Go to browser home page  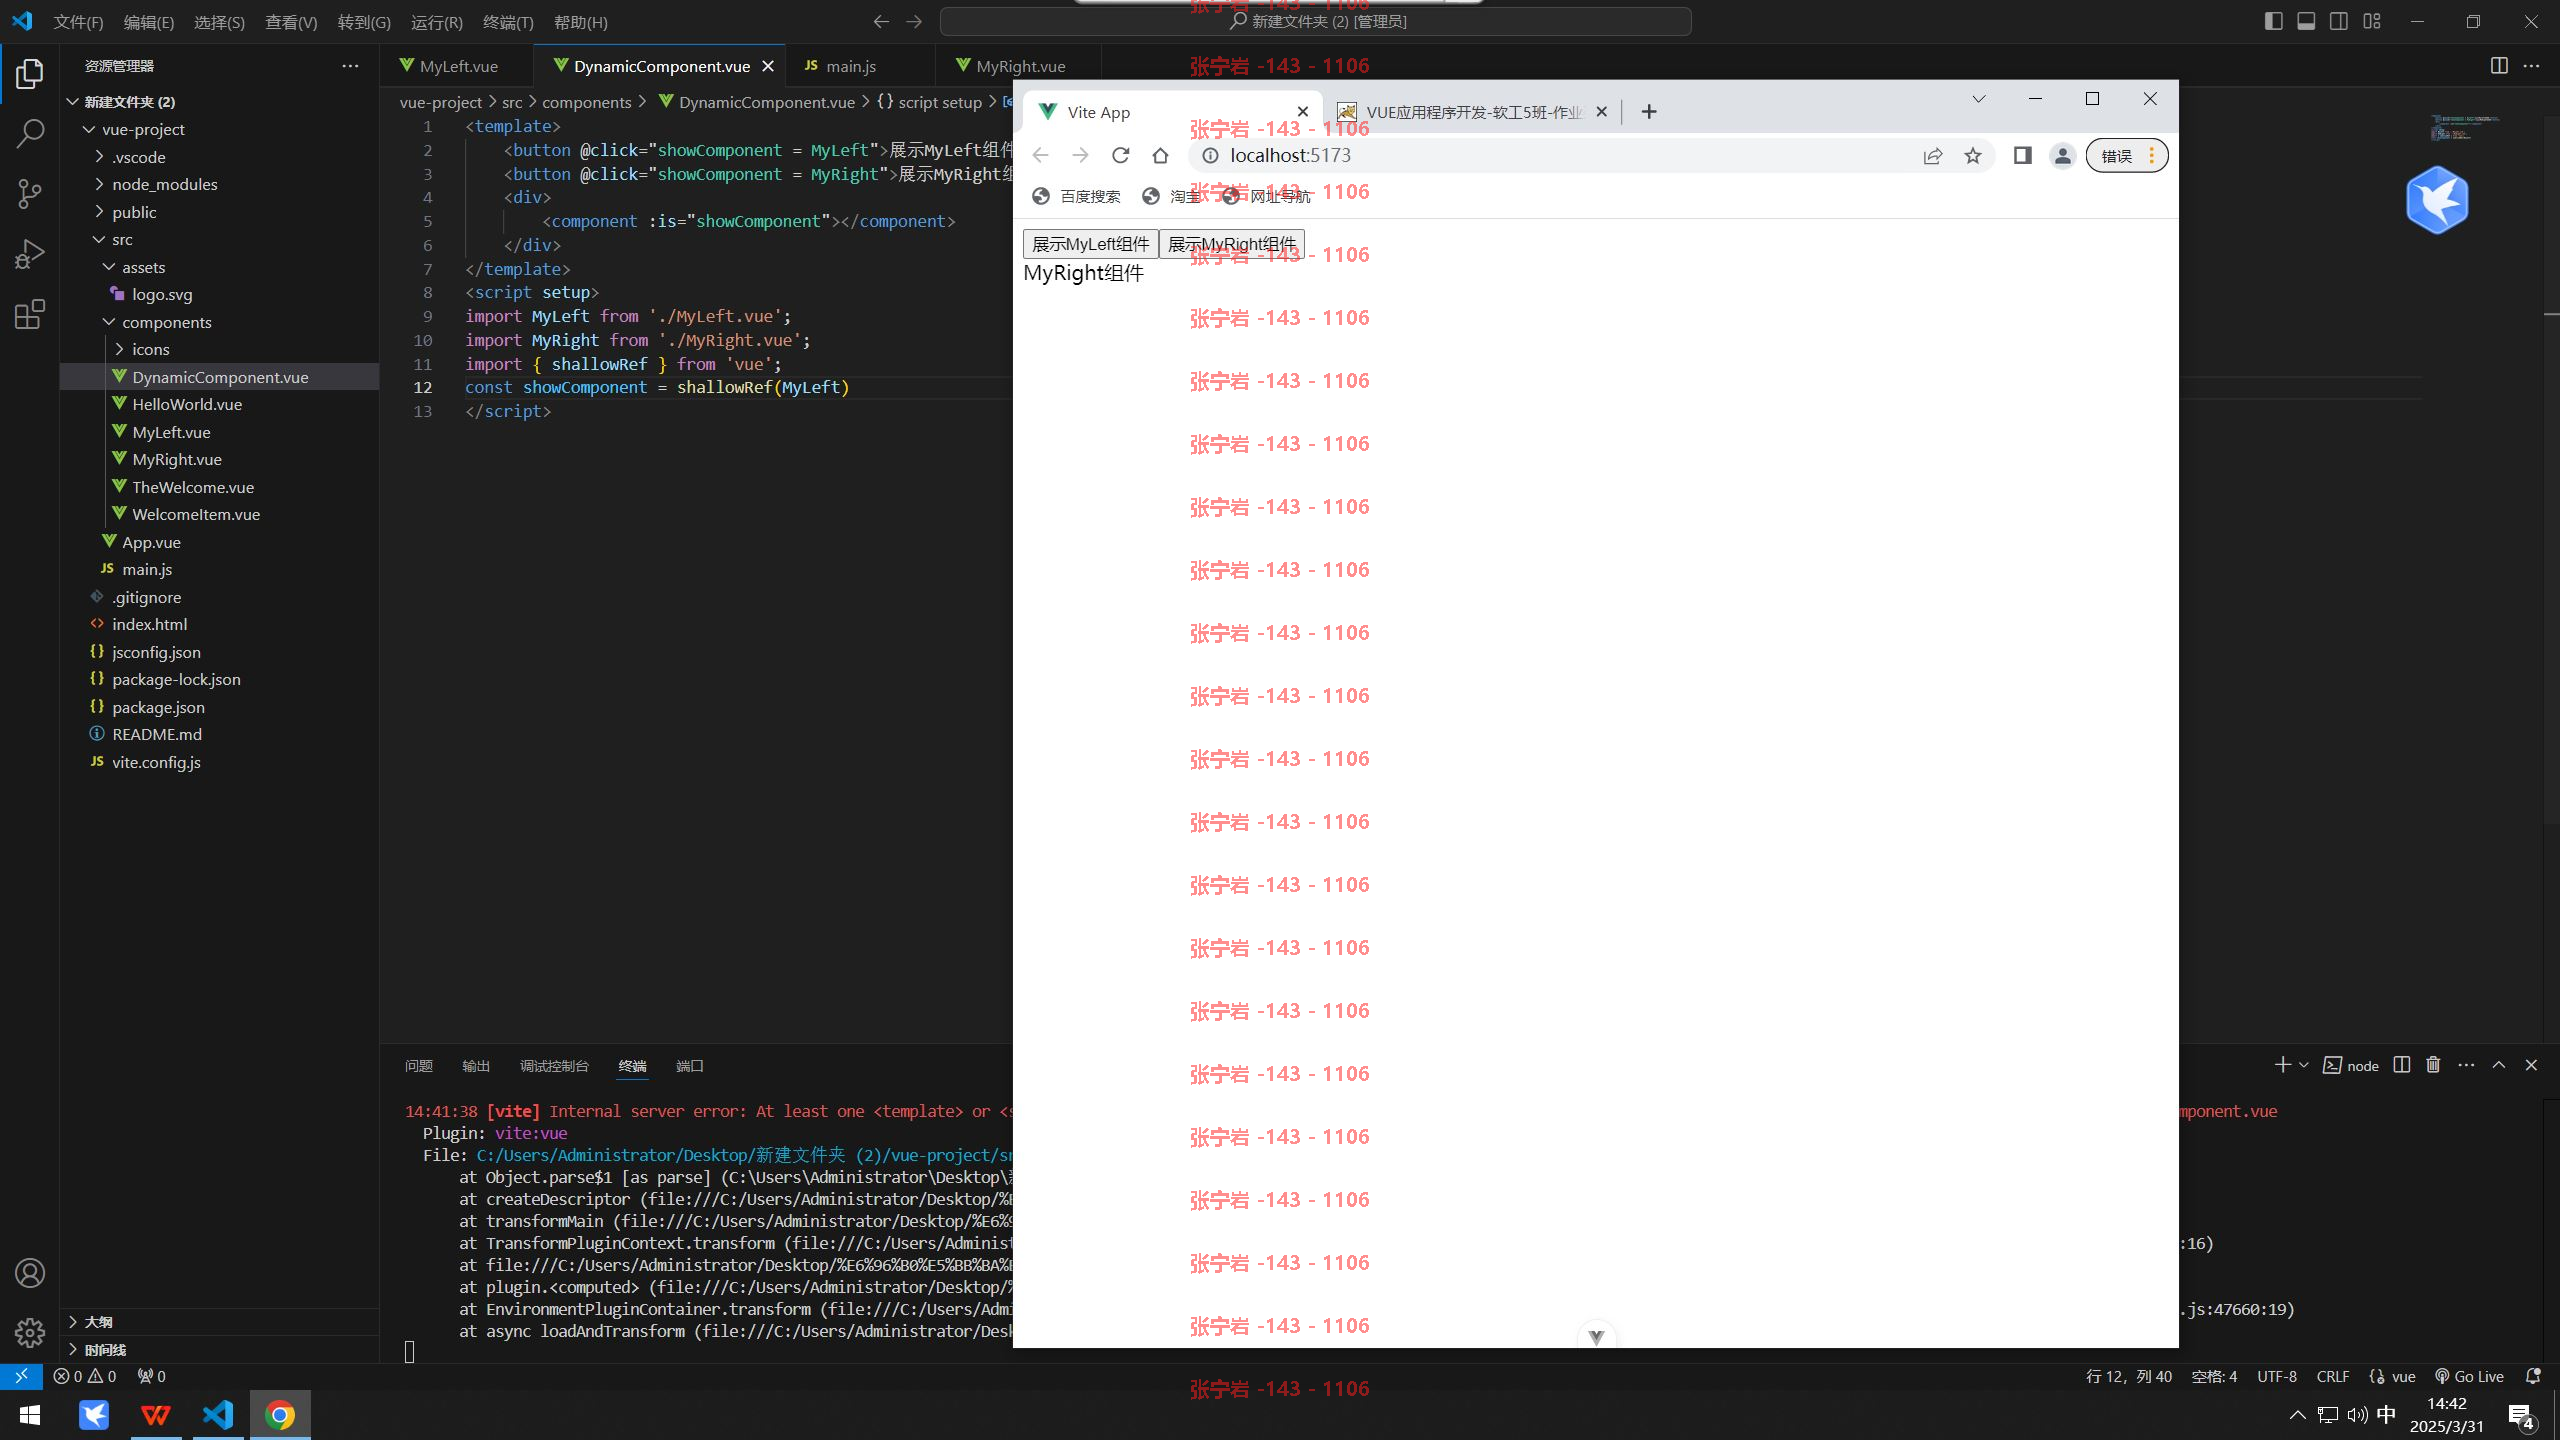(x=1160, y=155)
